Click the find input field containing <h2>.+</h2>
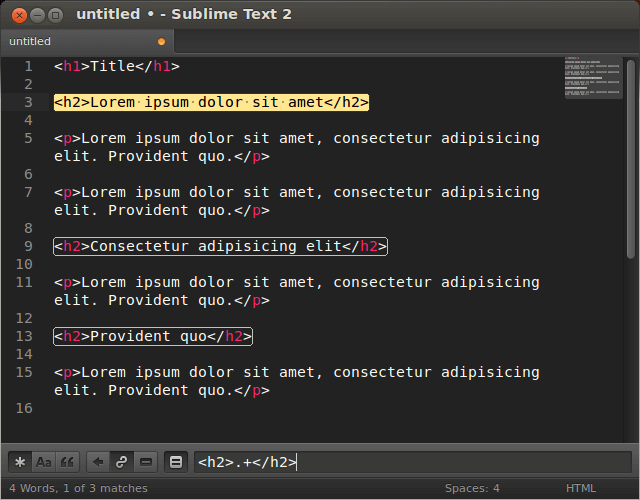Viewport: 640px width, 500px height. (412, 462)
